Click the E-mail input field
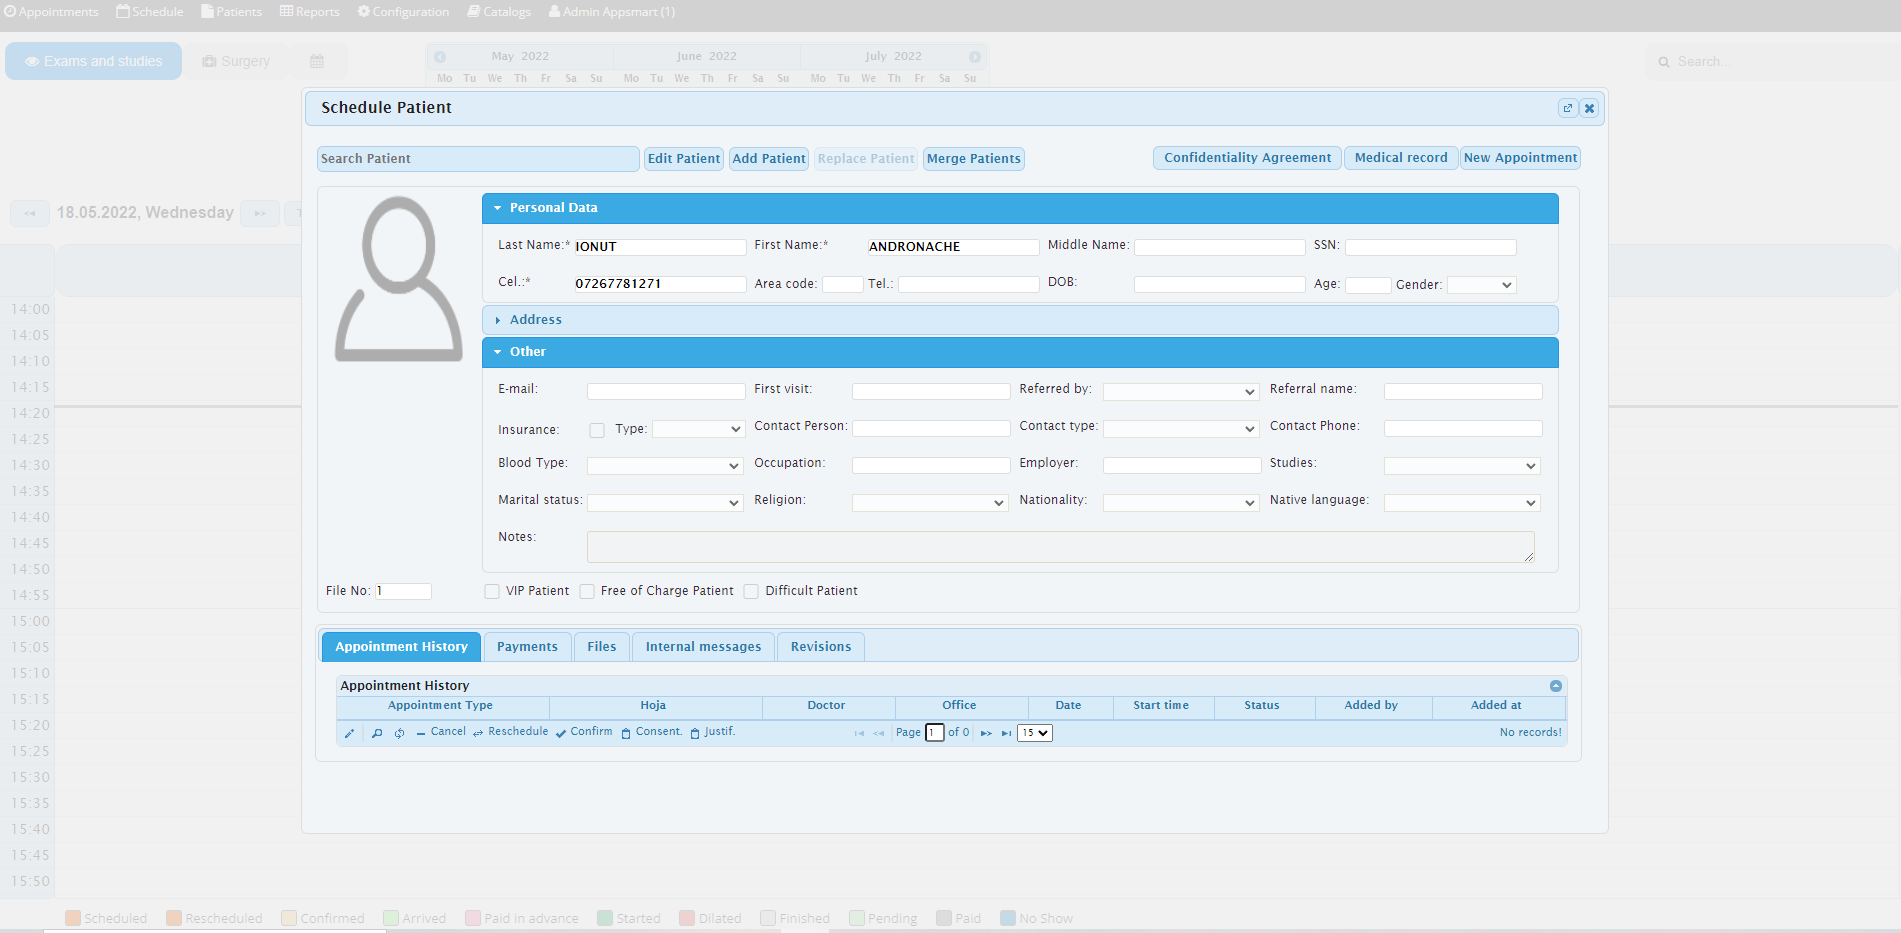The height and width of the screenshot is (933, 1901). (x=666, y=392)
